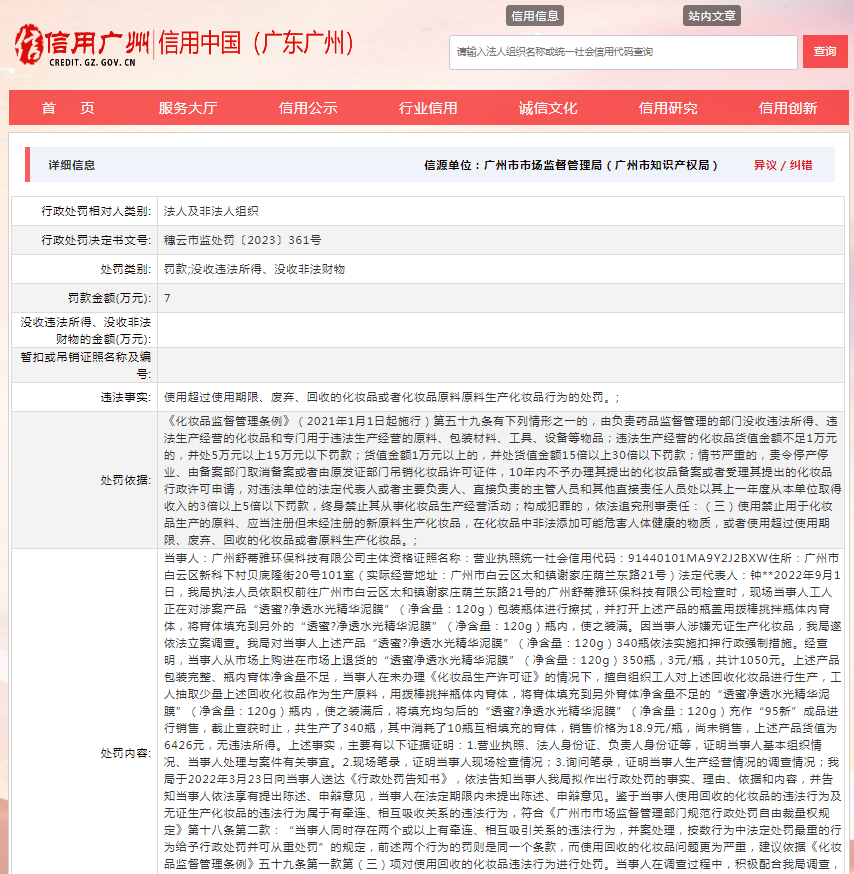The width and height of the screenshot is (854, 874).
Task: Go to 首页 in the navigation bar
Action: (68, 108)
